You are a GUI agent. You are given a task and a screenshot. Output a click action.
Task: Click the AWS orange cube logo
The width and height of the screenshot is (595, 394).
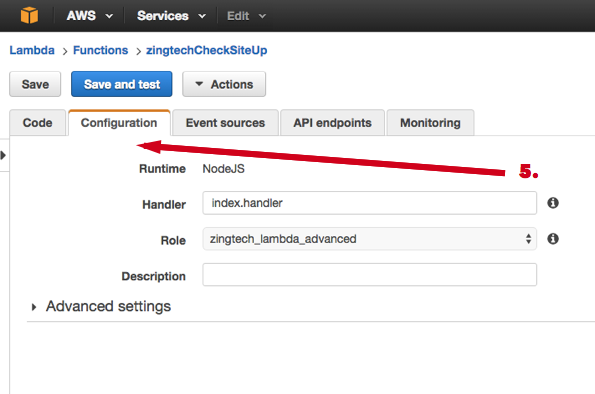coord(29,16)
